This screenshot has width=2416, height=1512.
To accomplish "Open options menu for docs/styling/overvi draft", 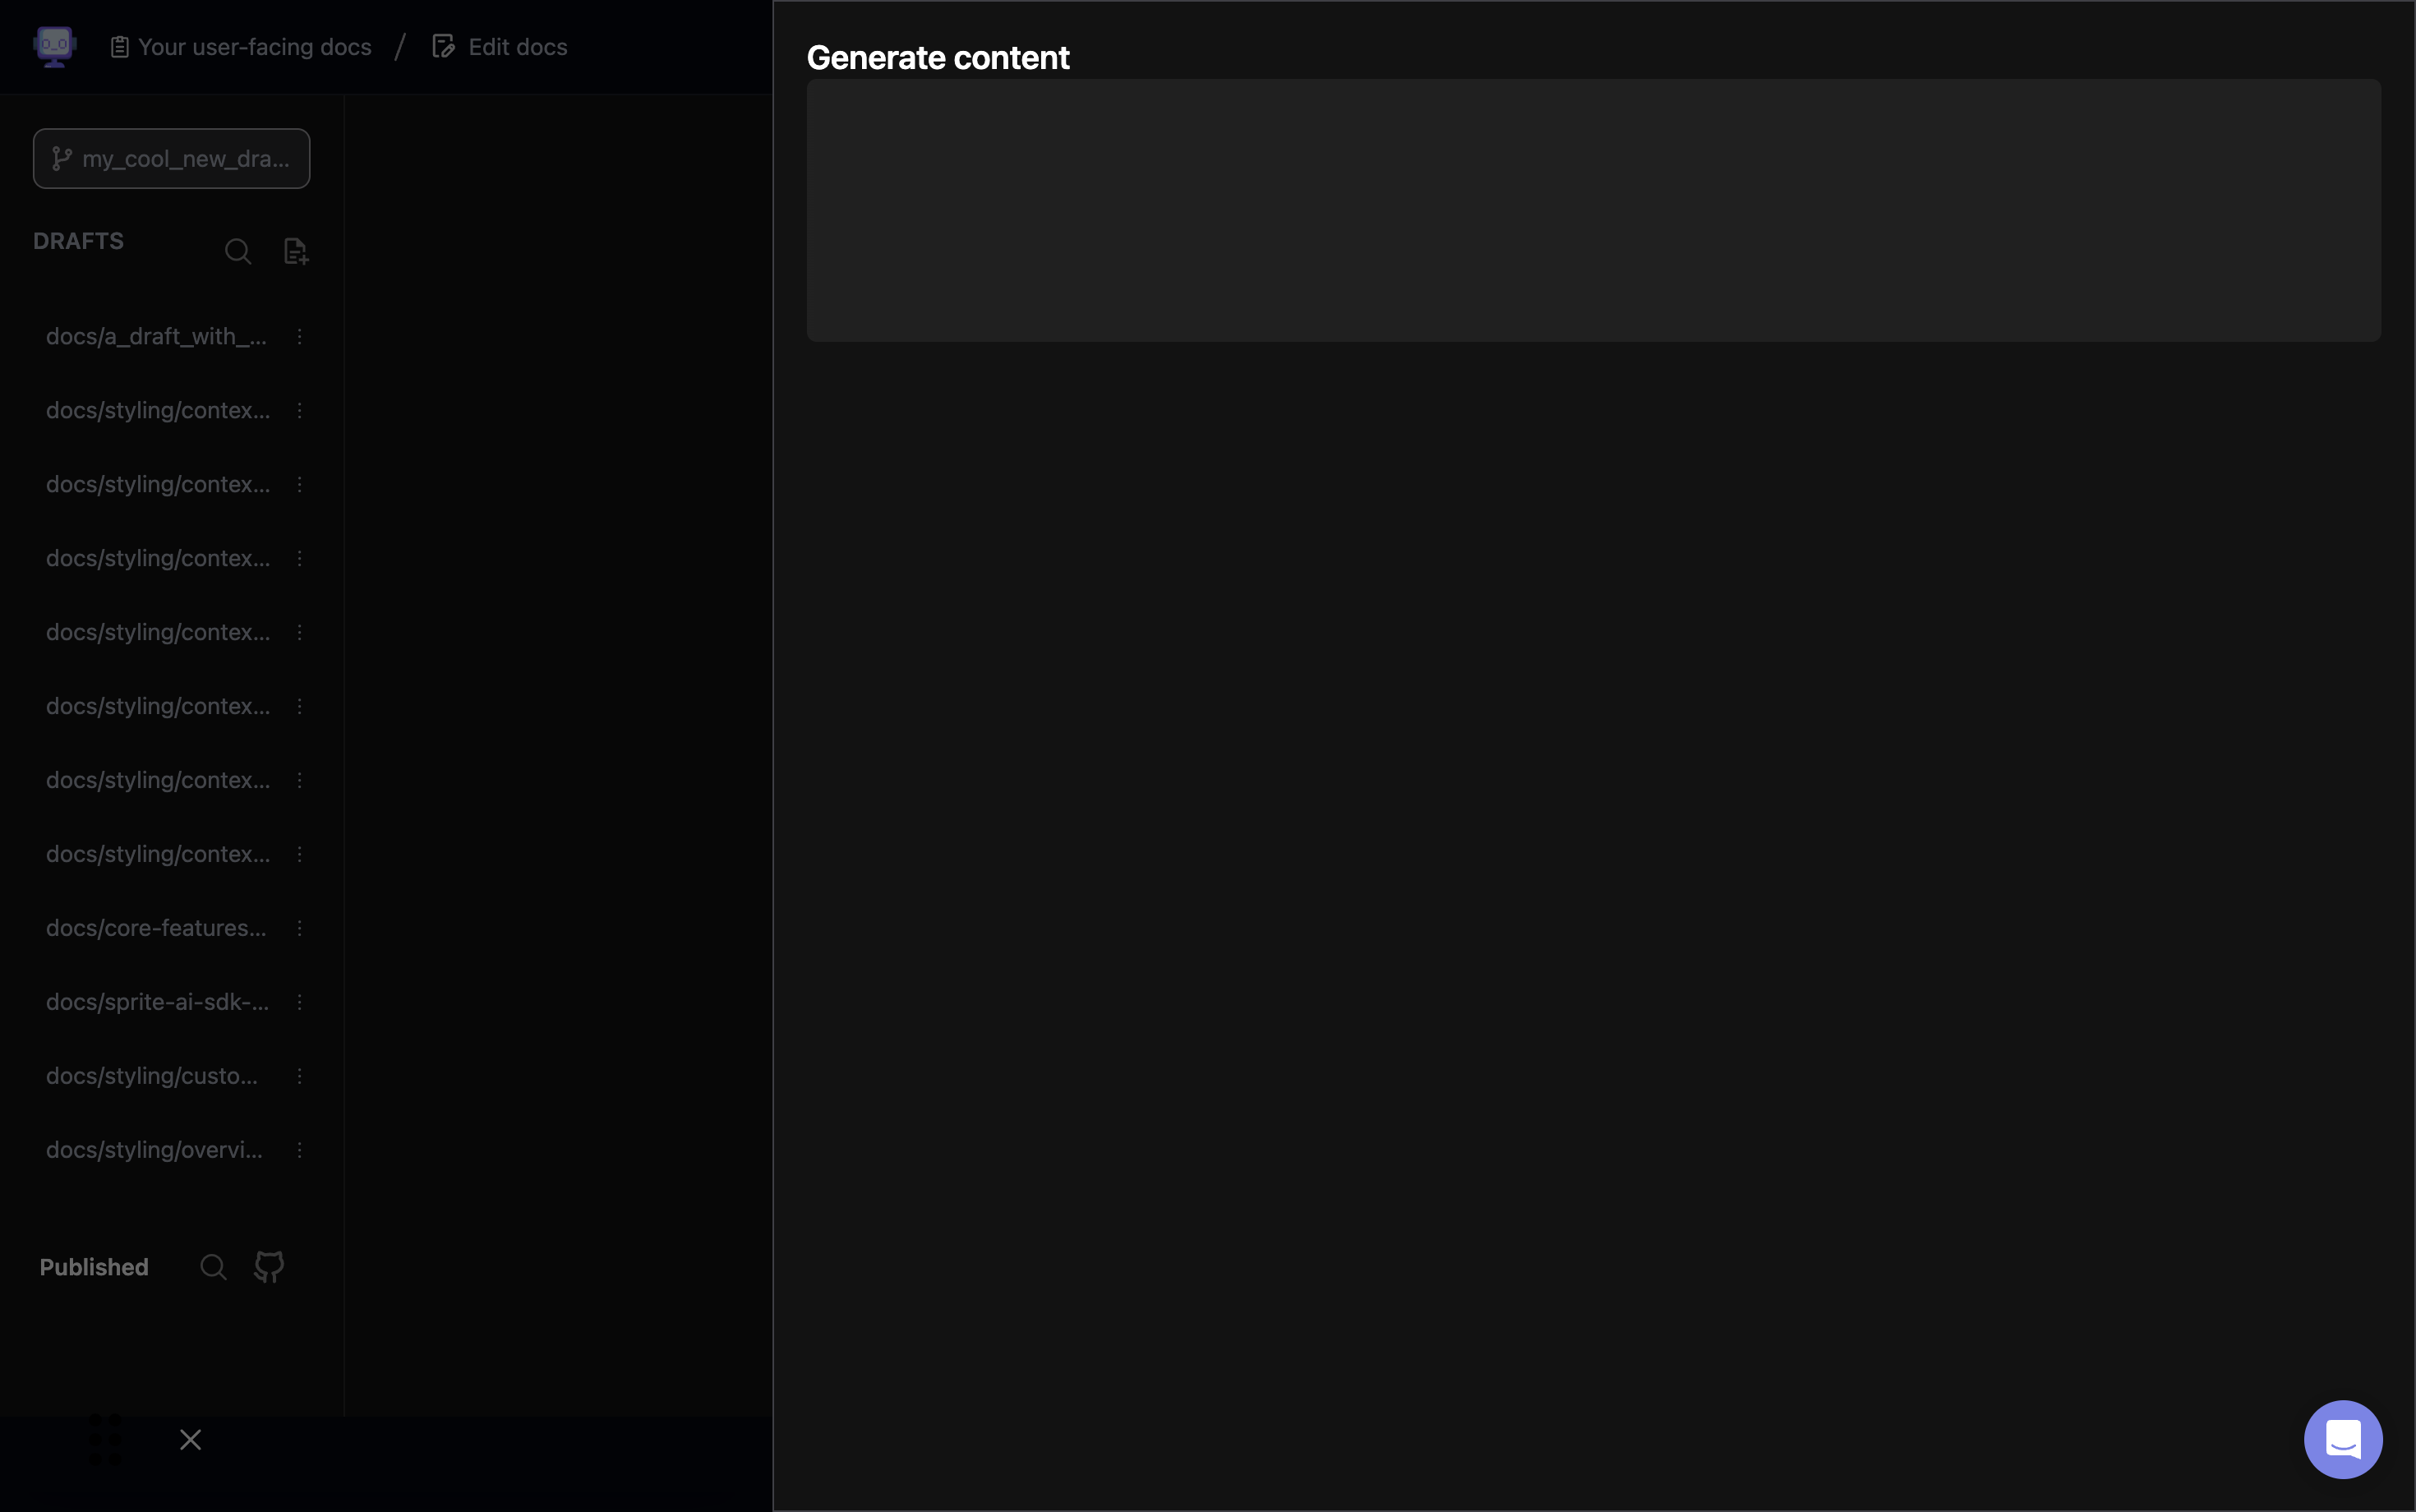I will click(299, 1150).
